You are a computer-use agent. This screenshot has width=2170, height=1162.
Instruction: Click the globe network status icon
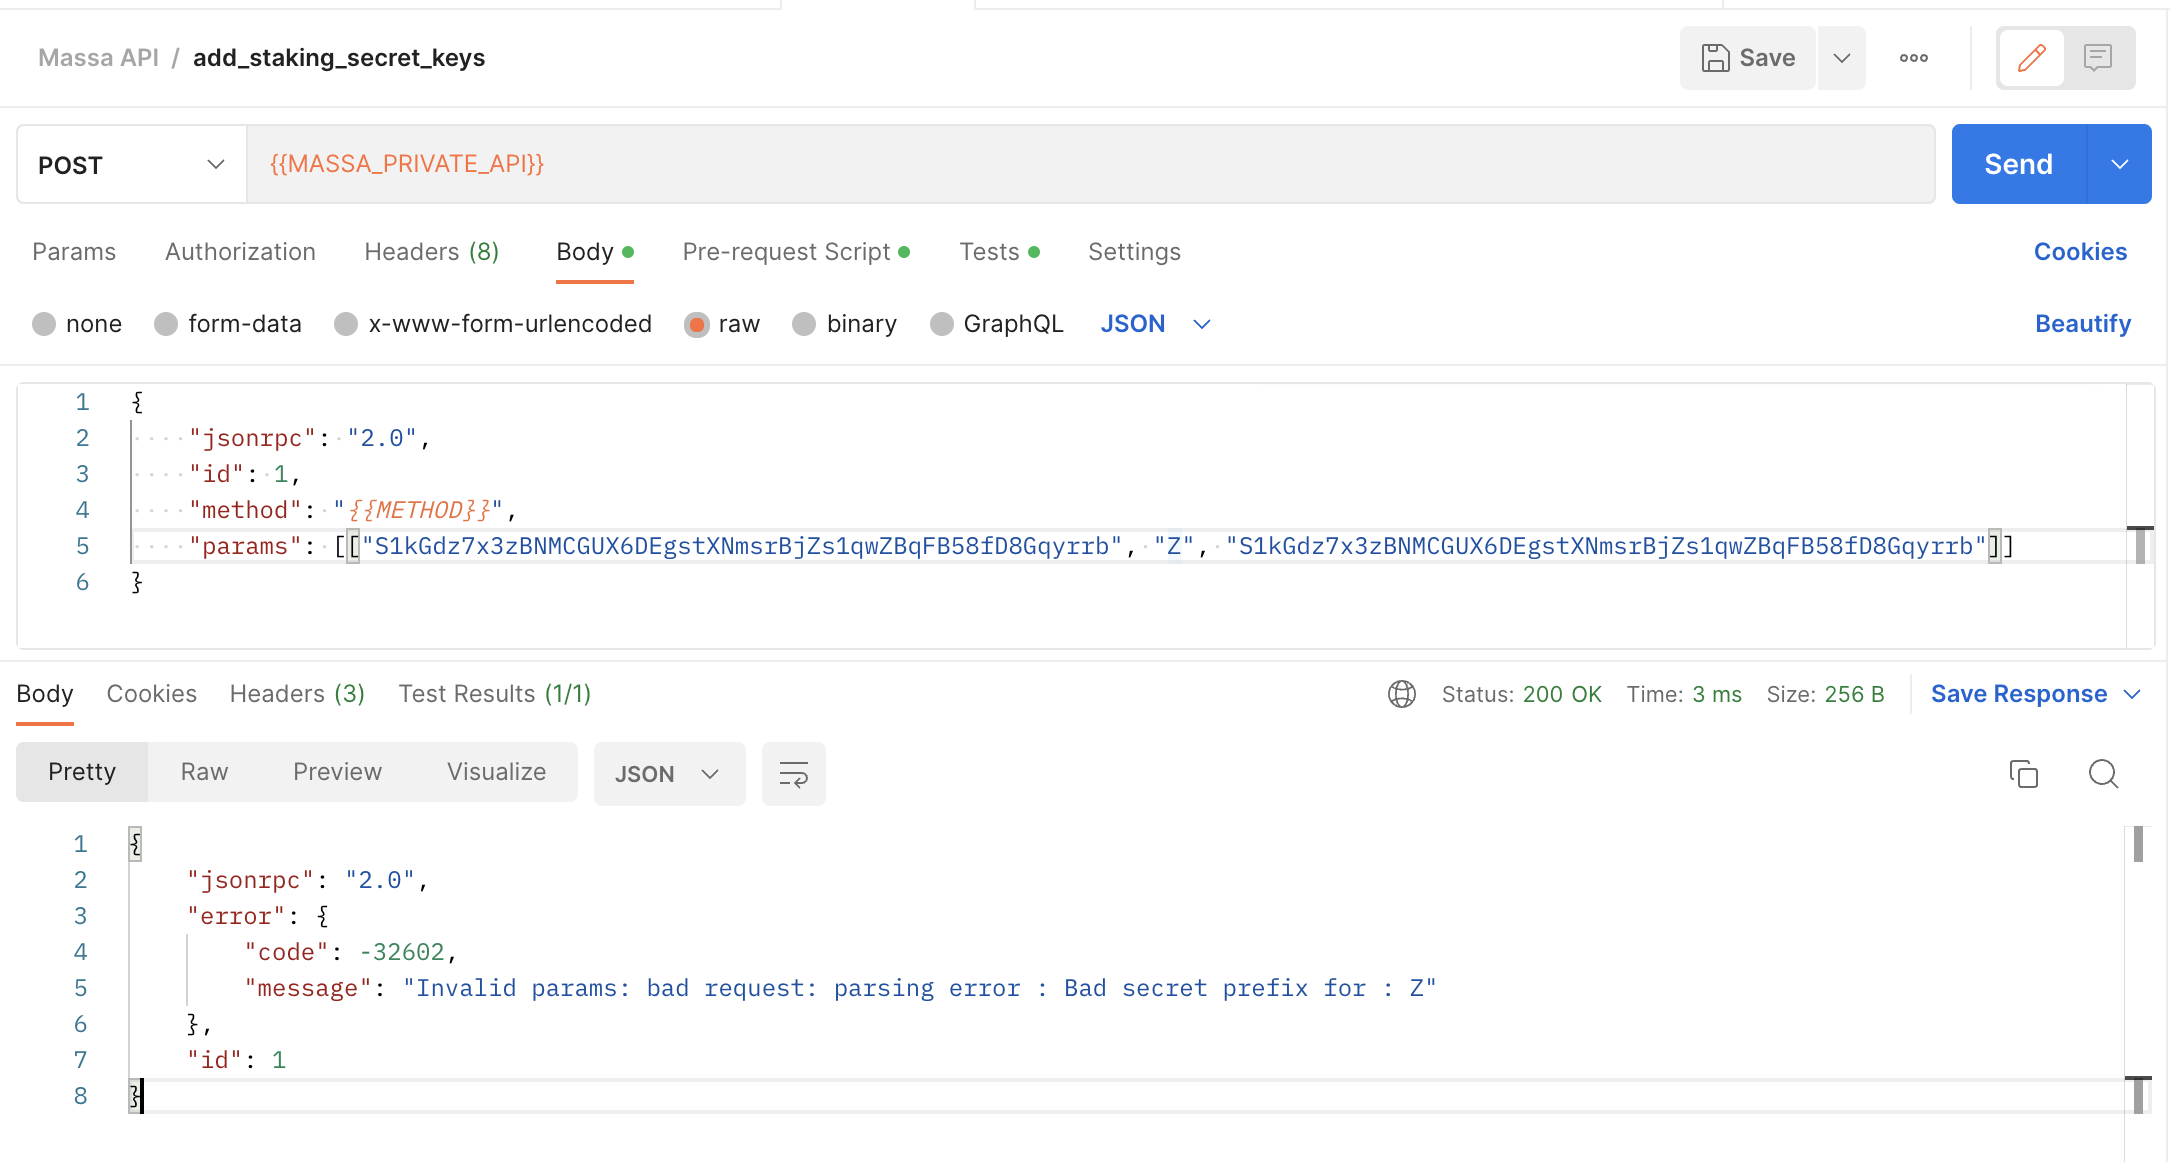point(1402,693)
